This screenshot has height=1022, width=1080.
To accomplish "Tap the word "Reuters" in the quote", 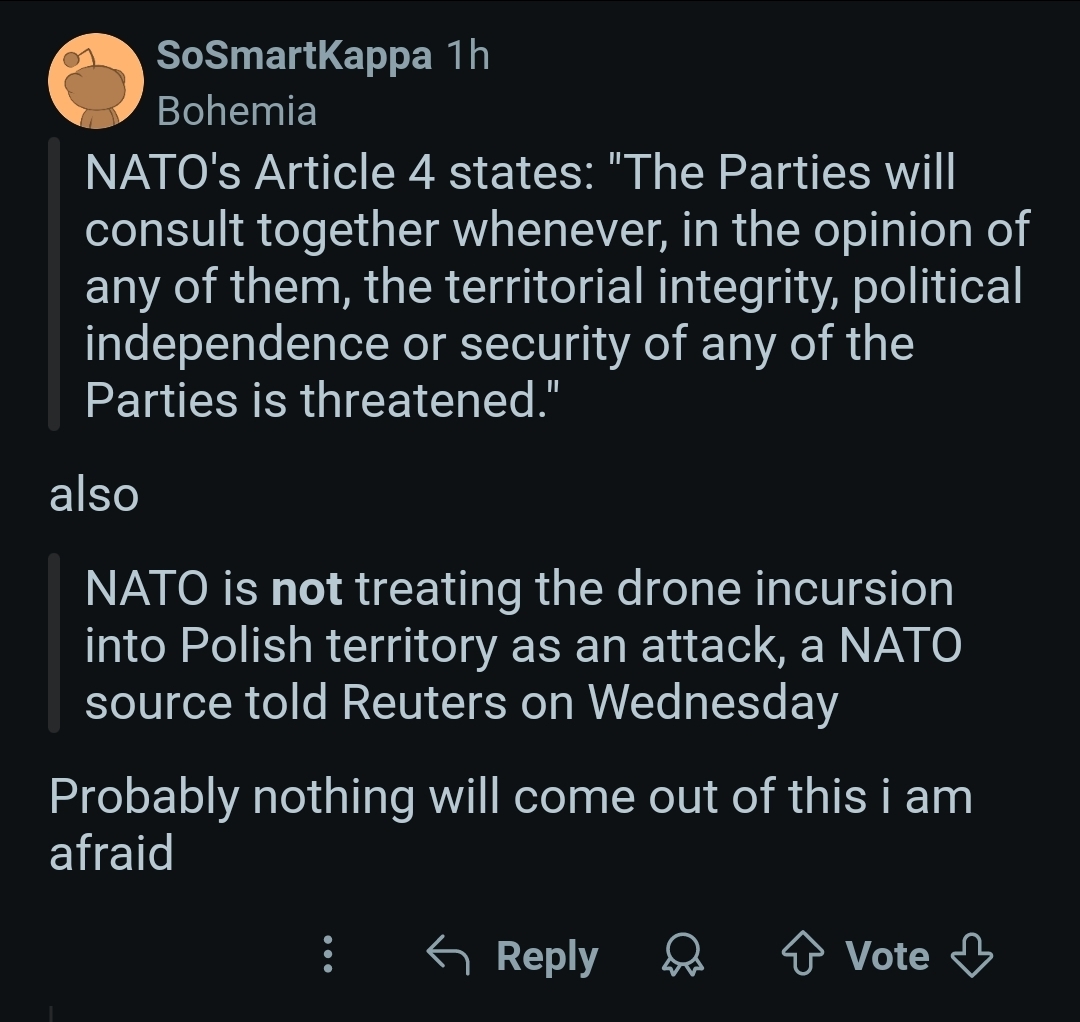I will coord(424,702).
